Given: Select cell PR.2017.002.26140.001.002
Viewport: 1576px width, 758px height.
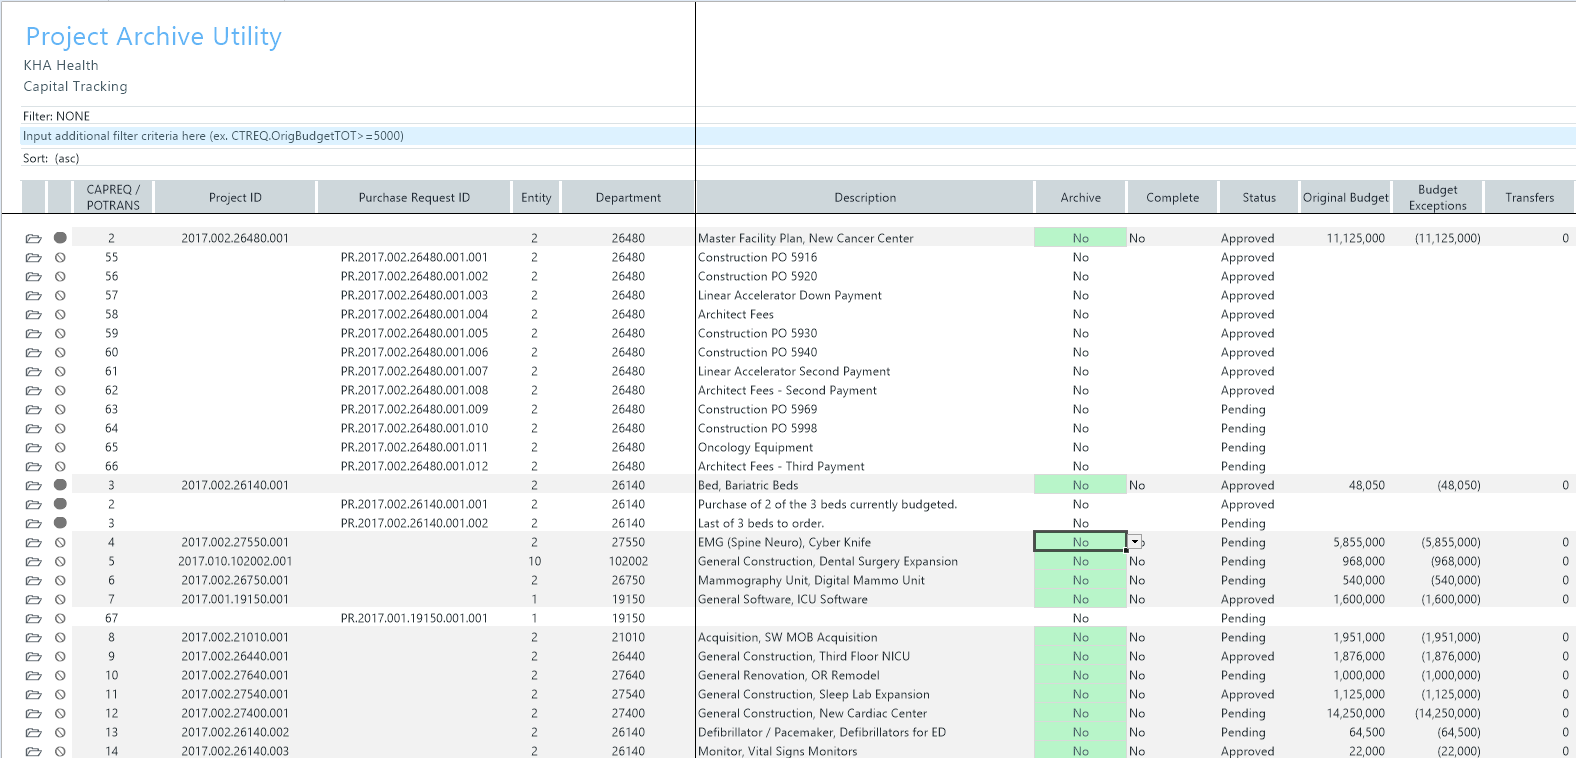Looking at the screenshot, I should pos(414,523).
